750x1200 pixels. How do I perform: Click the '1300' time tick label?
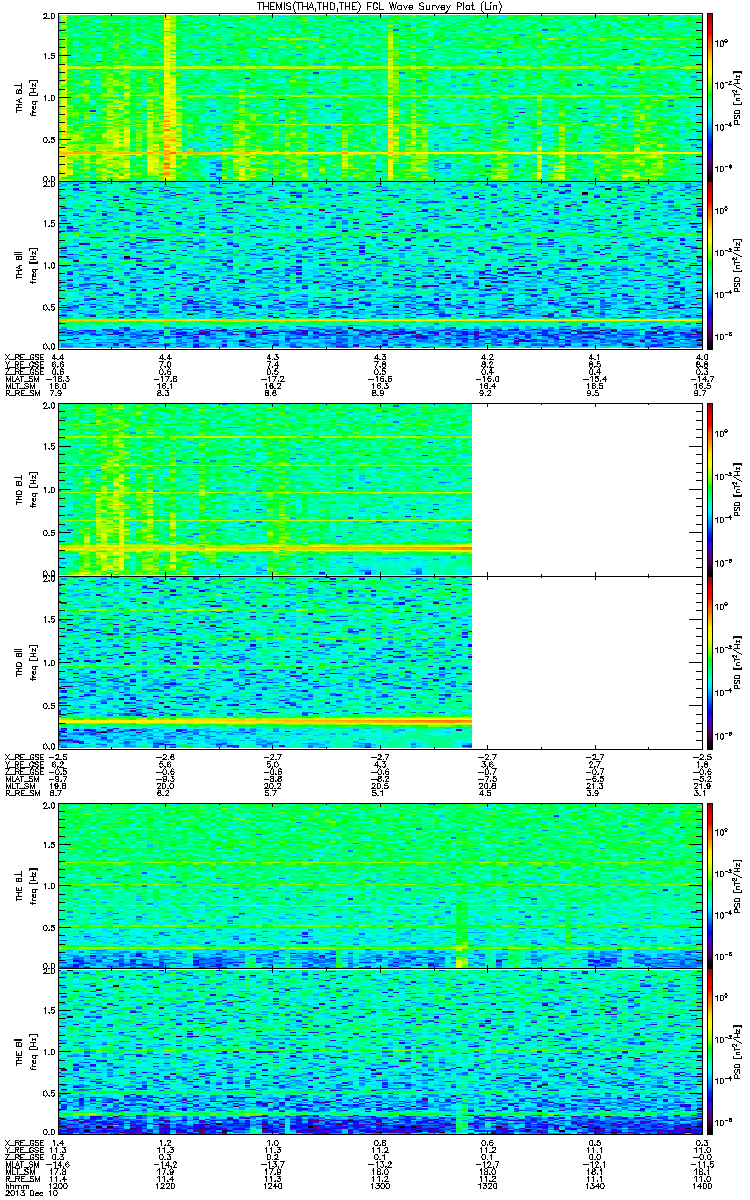pos(380,1185)
